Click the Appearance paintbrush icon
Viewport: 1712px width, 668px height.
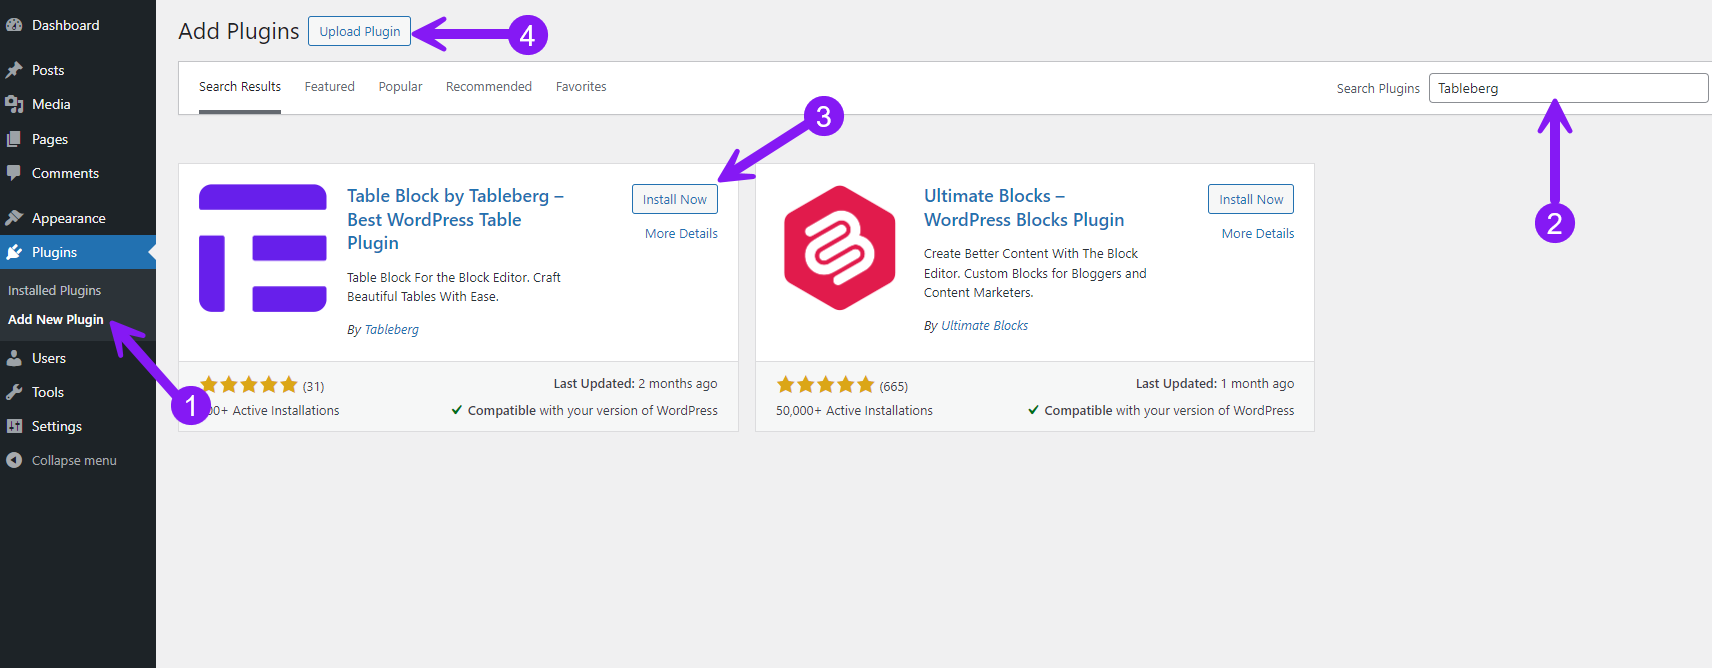pyautogui.click(x=14, y=218)
